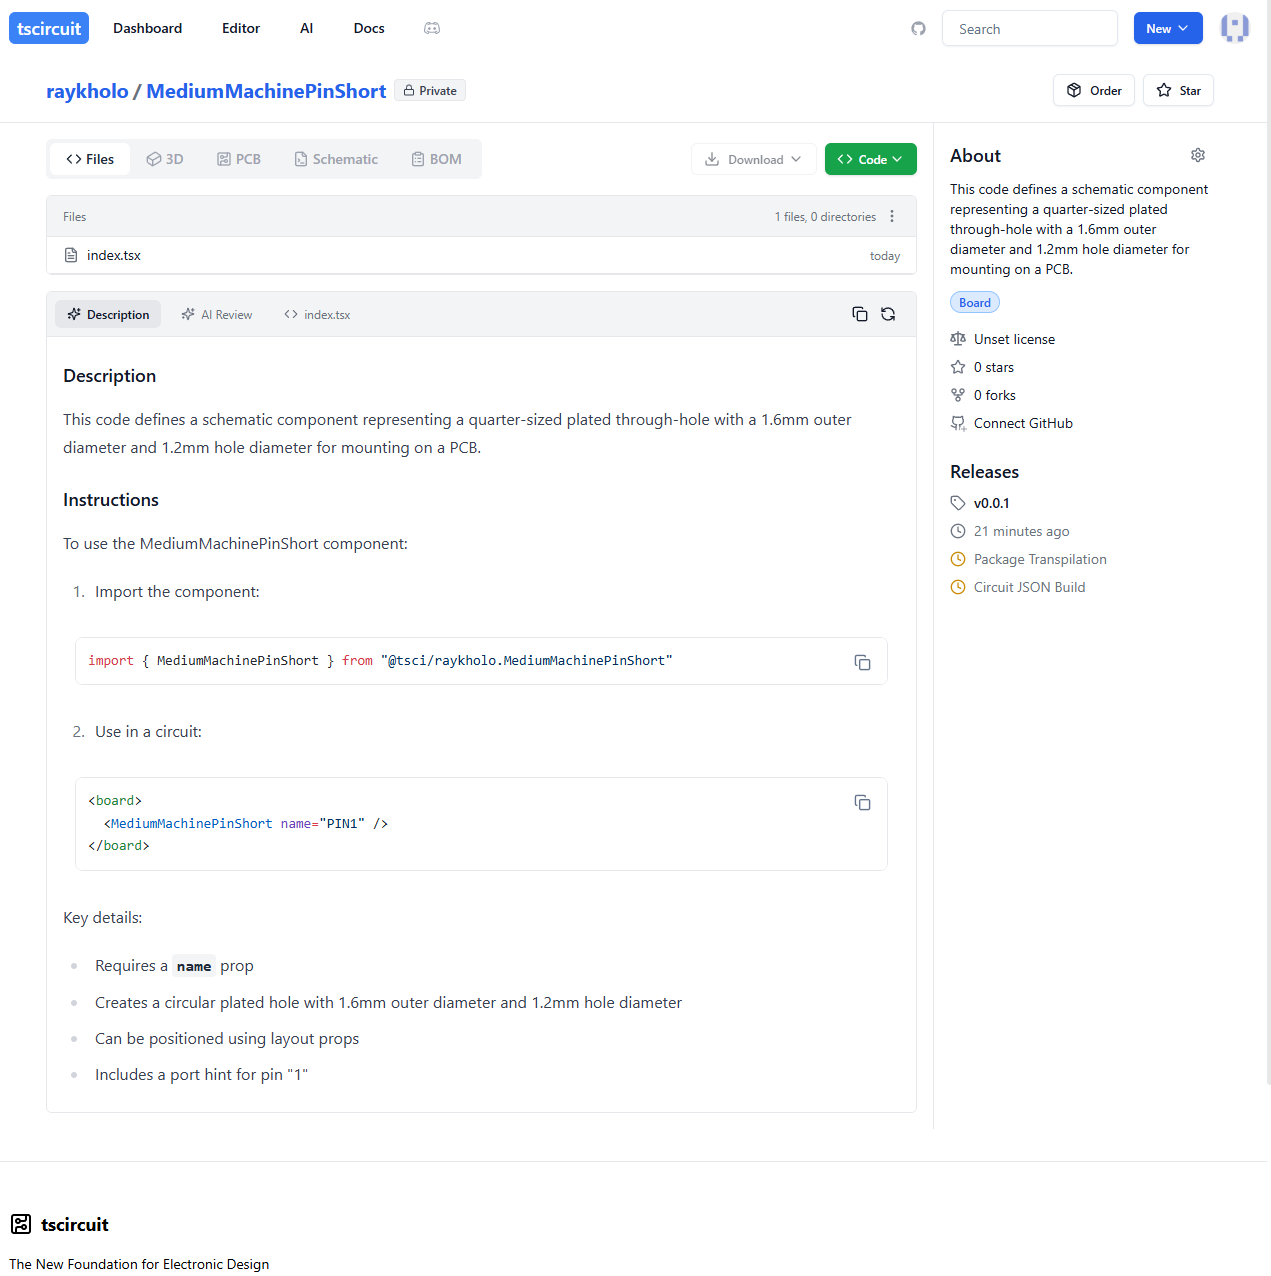Expand the Download dropdown

pyautogui.click(x=753, y=159)
